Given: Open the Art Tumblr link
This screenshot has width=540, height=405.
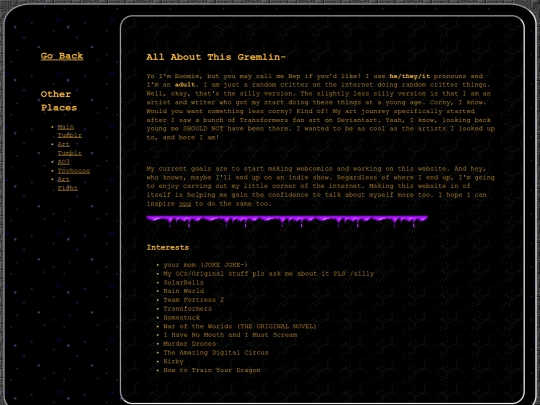Looking at the screenshot, I should pos(69,149).
